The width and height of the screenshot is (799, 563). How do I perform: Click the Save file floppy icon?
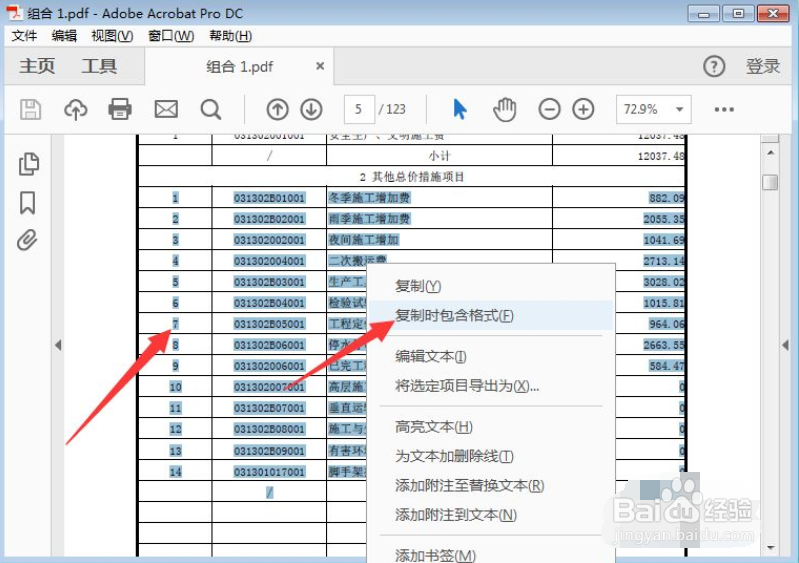[30, 110]
